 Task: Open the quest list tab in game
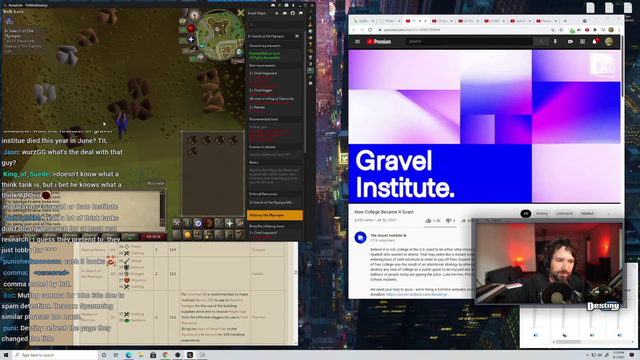pos(198,223)
